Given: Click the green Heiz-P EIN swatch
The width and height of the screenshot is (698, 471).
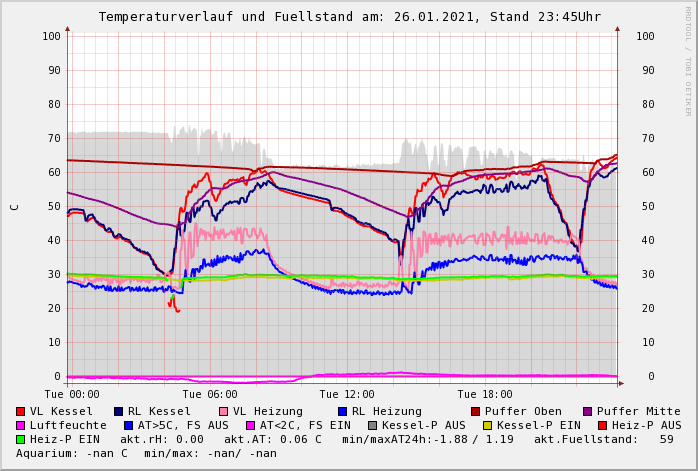Looking at the screenshot, I should [21, 439].
